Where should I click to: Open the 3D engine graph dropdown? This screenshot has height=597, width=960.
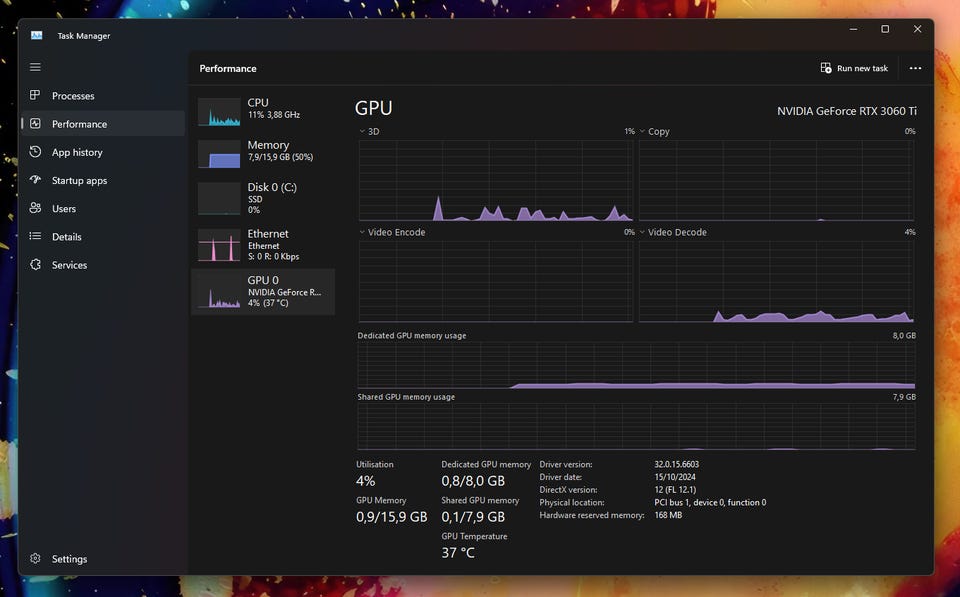362,131
